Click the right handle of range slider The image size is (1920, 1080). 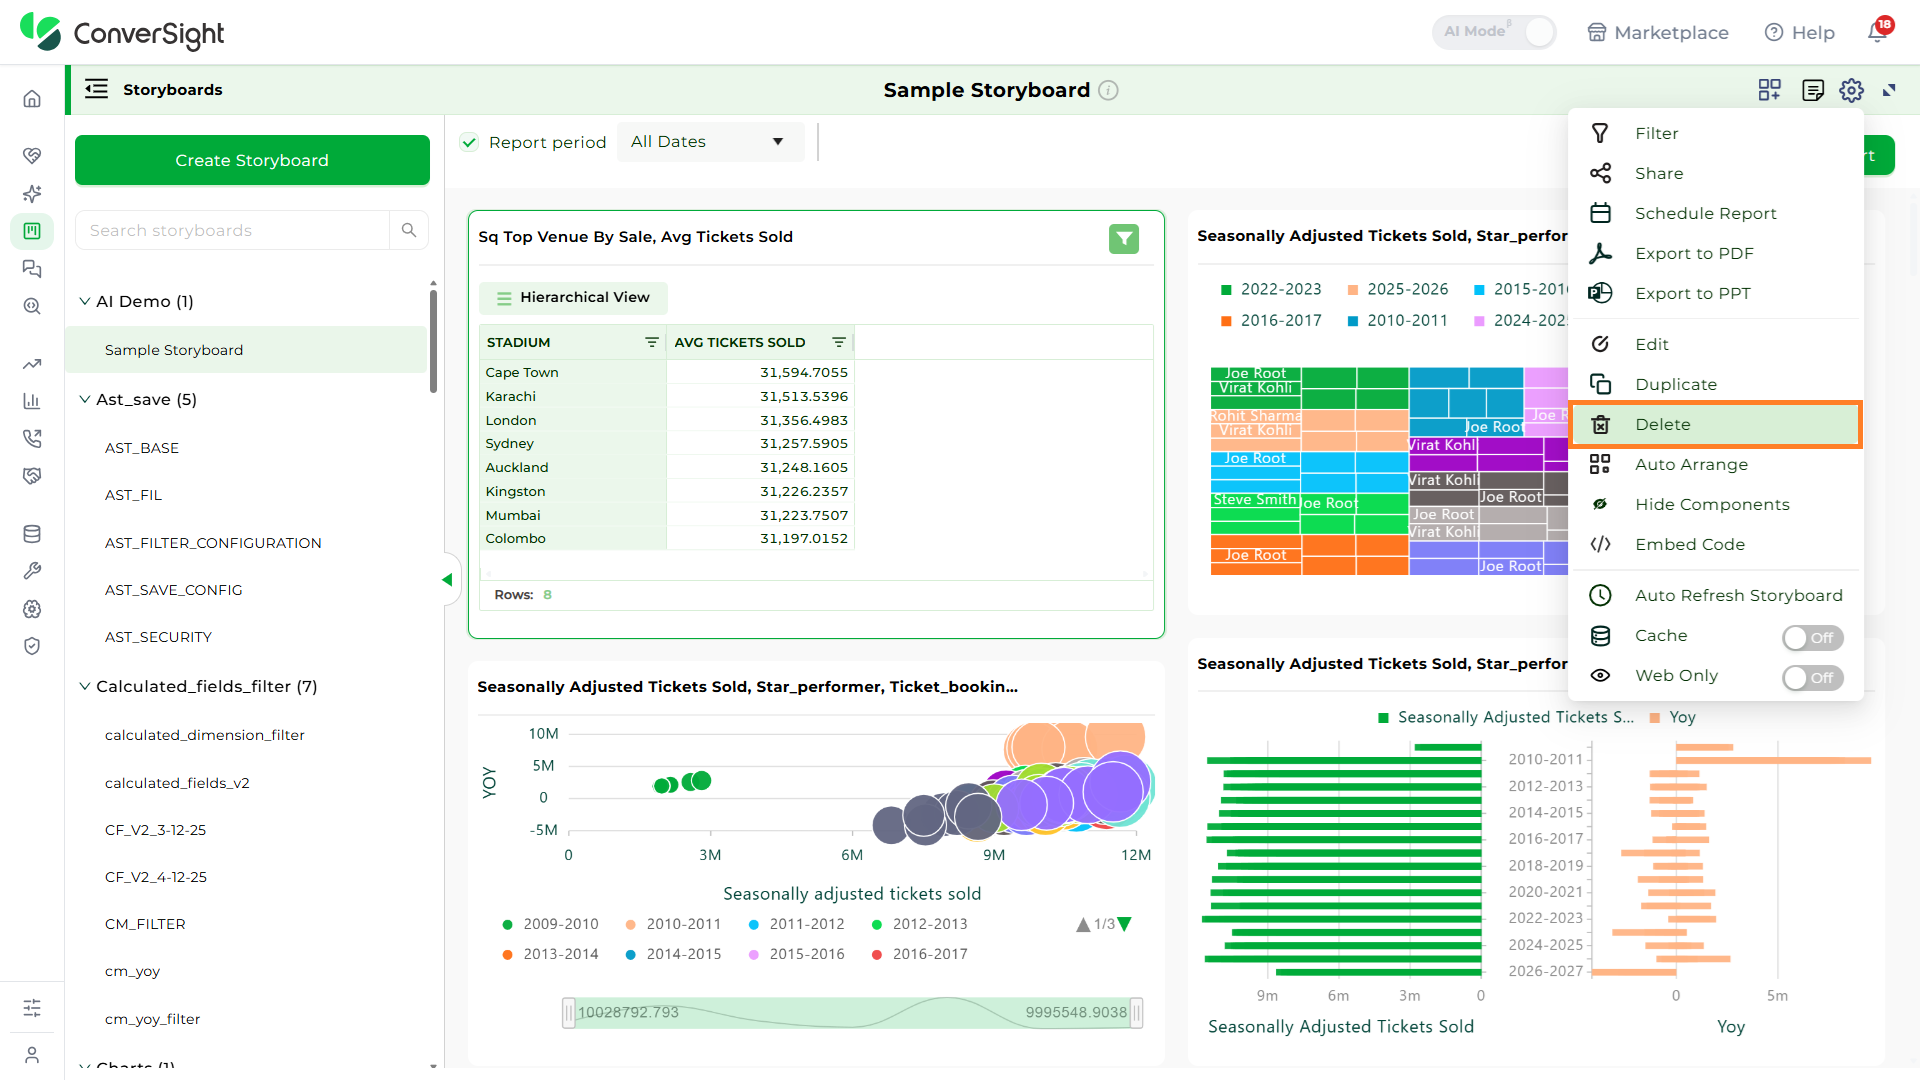click(x=1137, y=1013)
